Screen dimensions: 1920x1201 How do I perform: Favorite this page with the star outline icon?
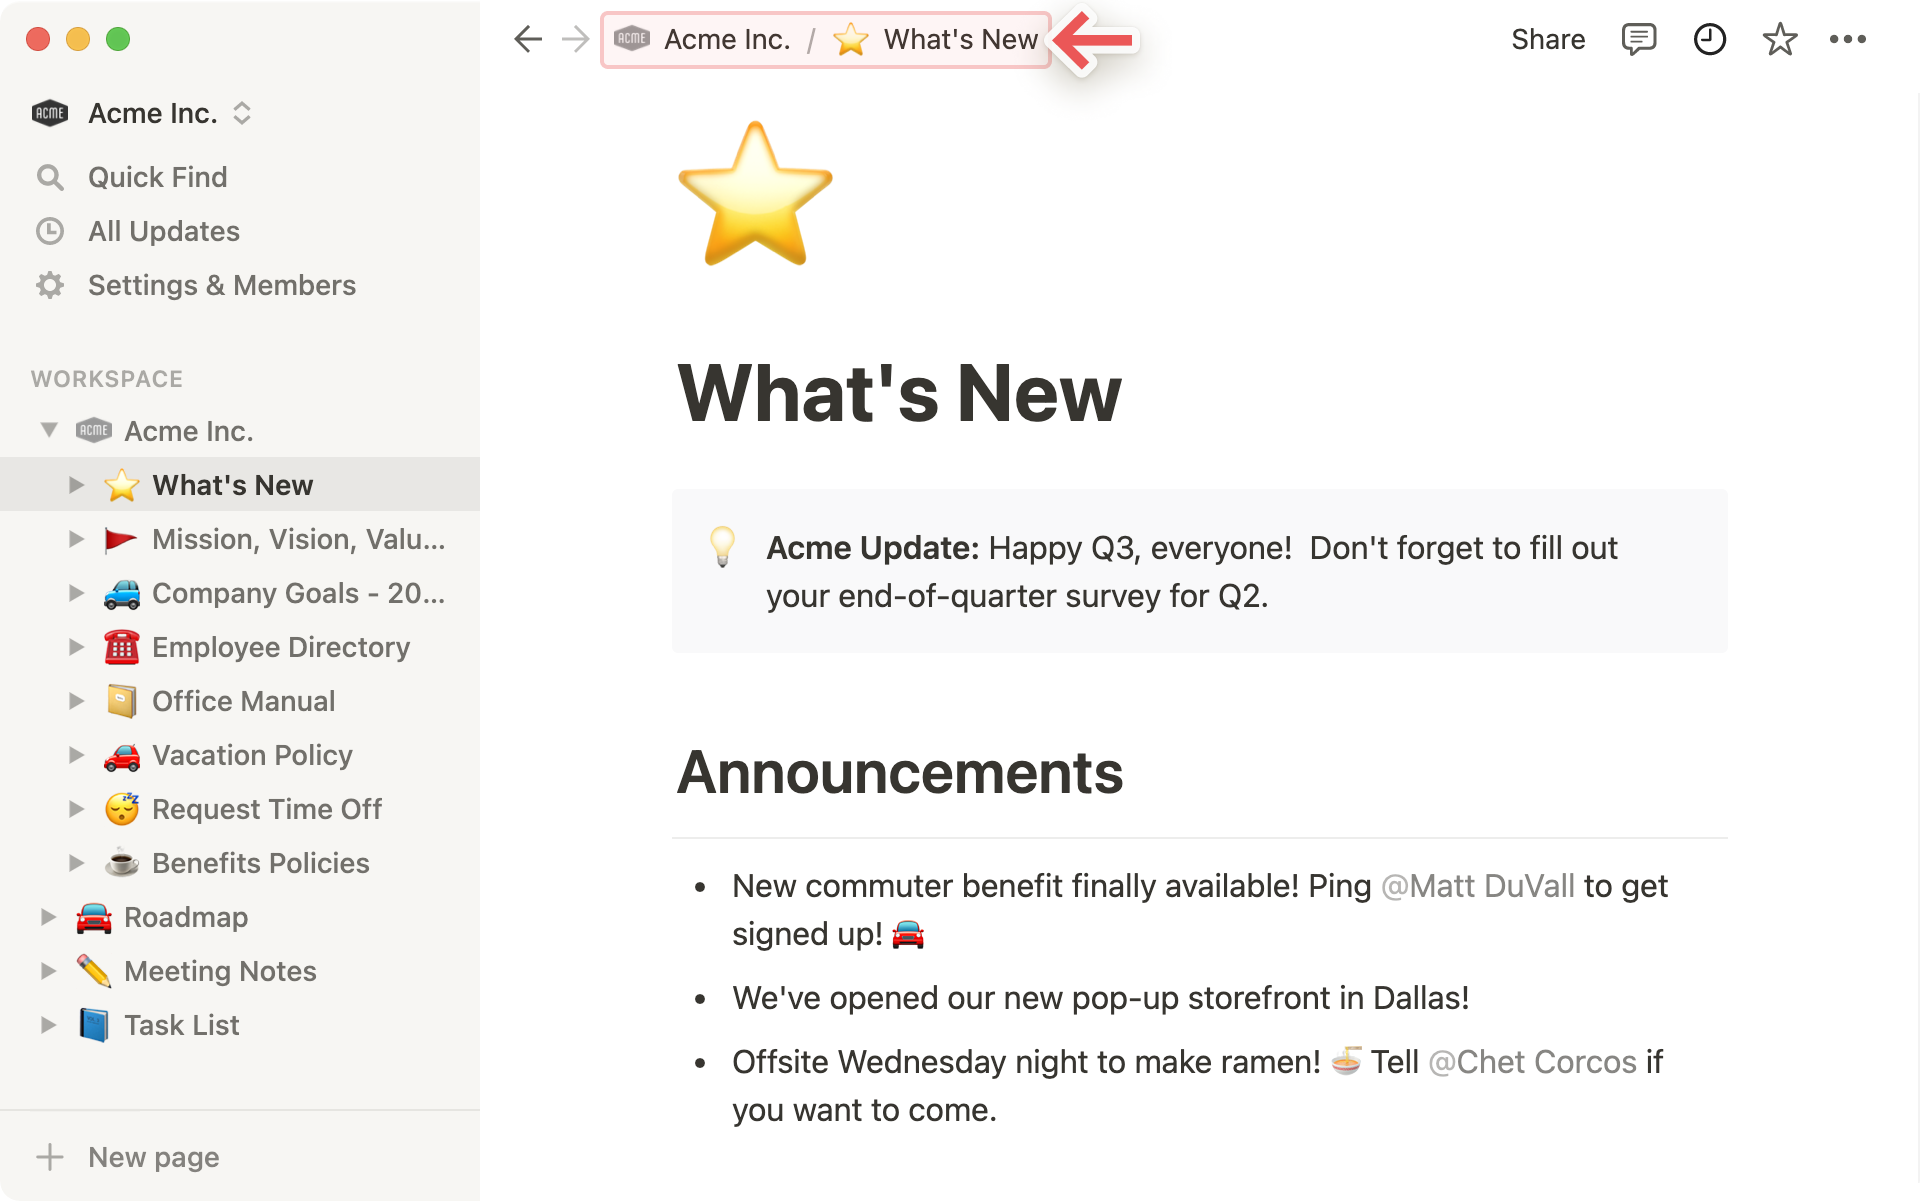[1779, 40]
